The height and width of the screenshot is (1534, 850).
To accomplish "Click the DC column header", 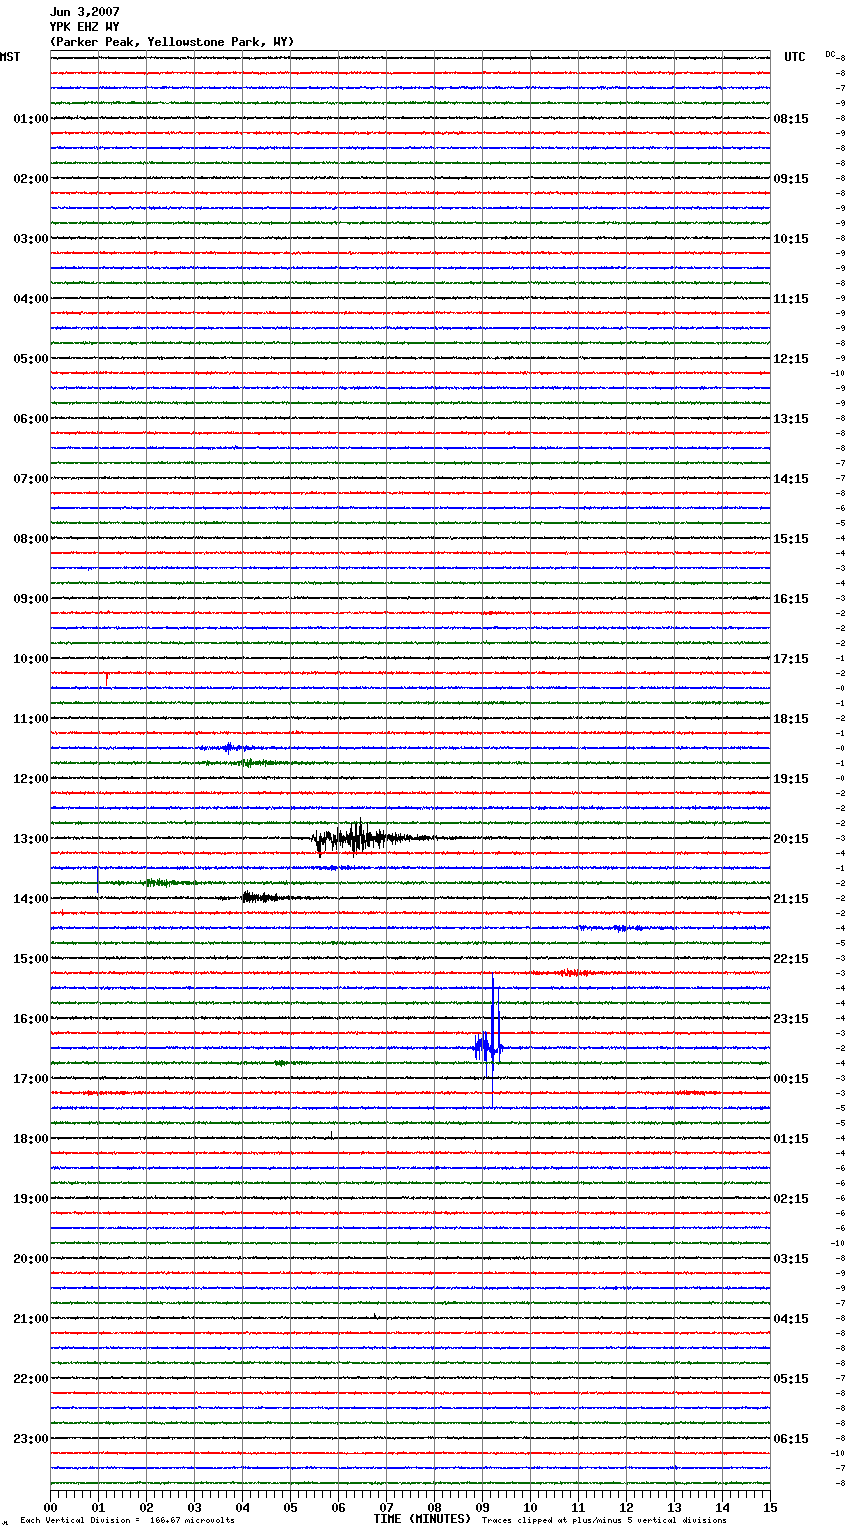I will pos(830,54).
